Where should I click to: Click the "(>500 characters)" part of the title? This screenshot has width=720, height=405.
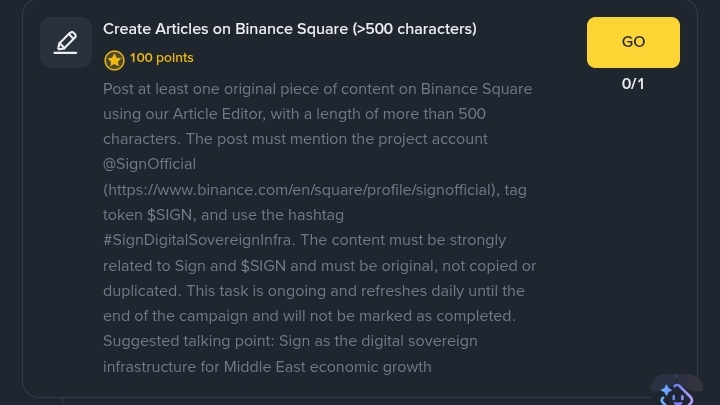coord(414,29)
